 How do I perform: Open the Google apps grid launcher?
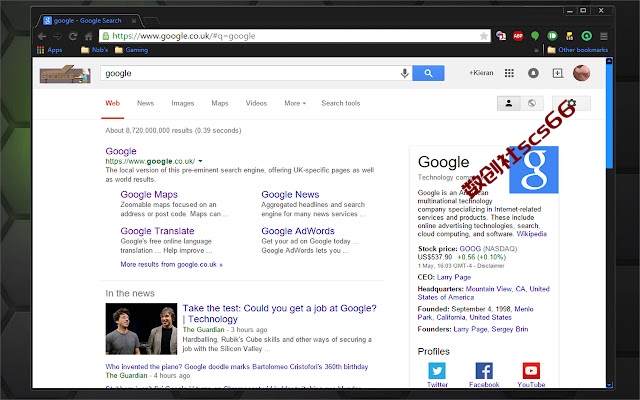pyautogui.click(x=509, y=73)
